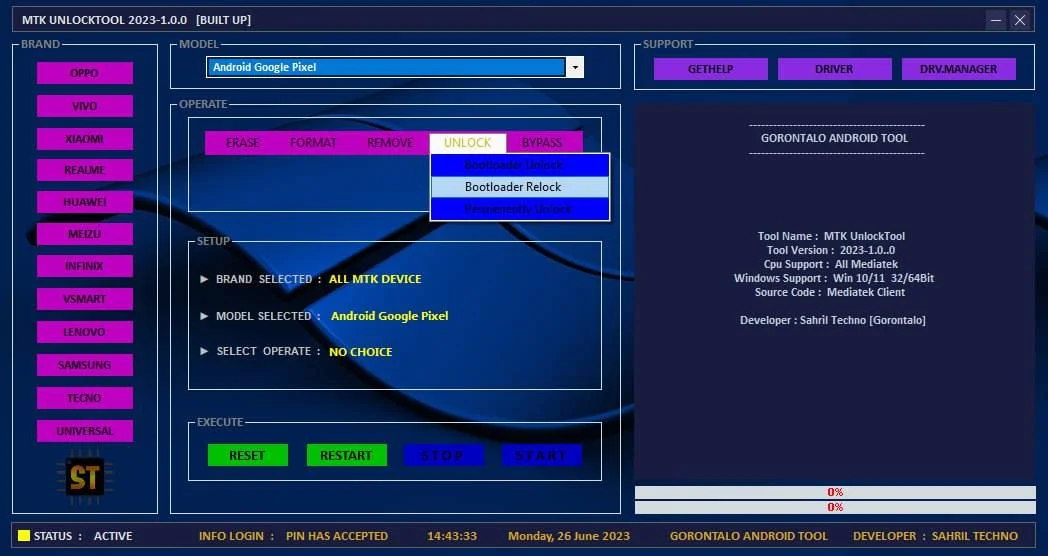Select the VIVO brand button
The width and height of the screenshot is (1048, 556).
coord(85,106)
